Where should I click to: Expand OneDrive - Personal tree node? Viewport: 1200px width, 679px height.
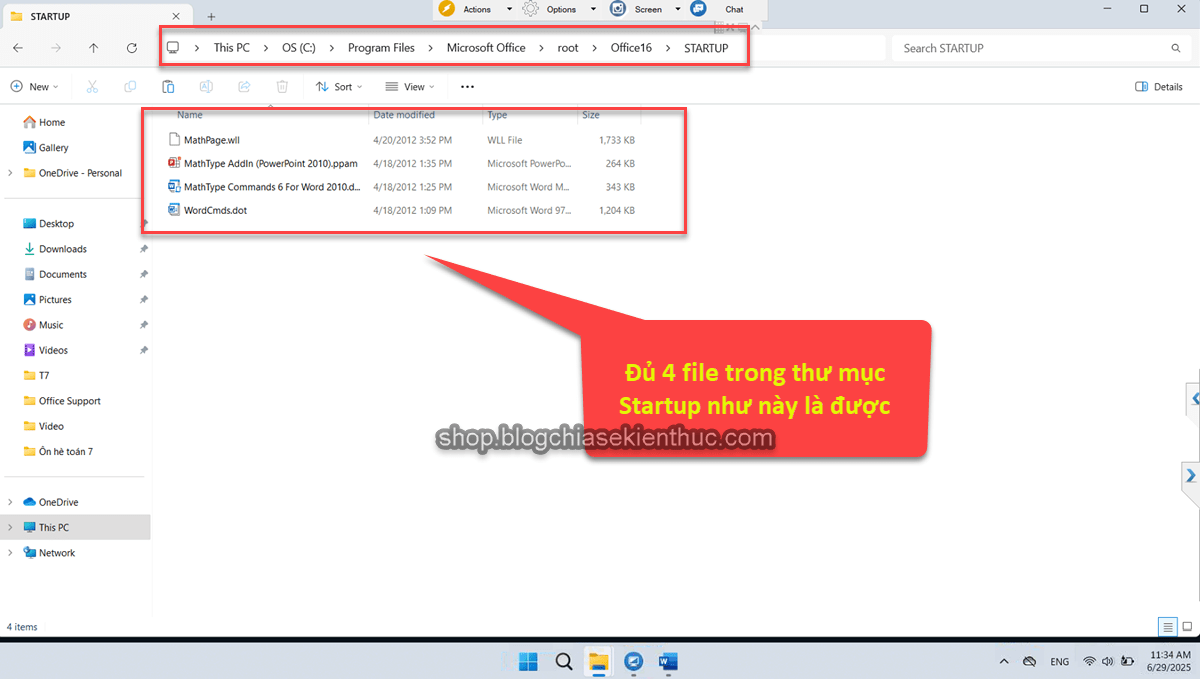point(10,173)
